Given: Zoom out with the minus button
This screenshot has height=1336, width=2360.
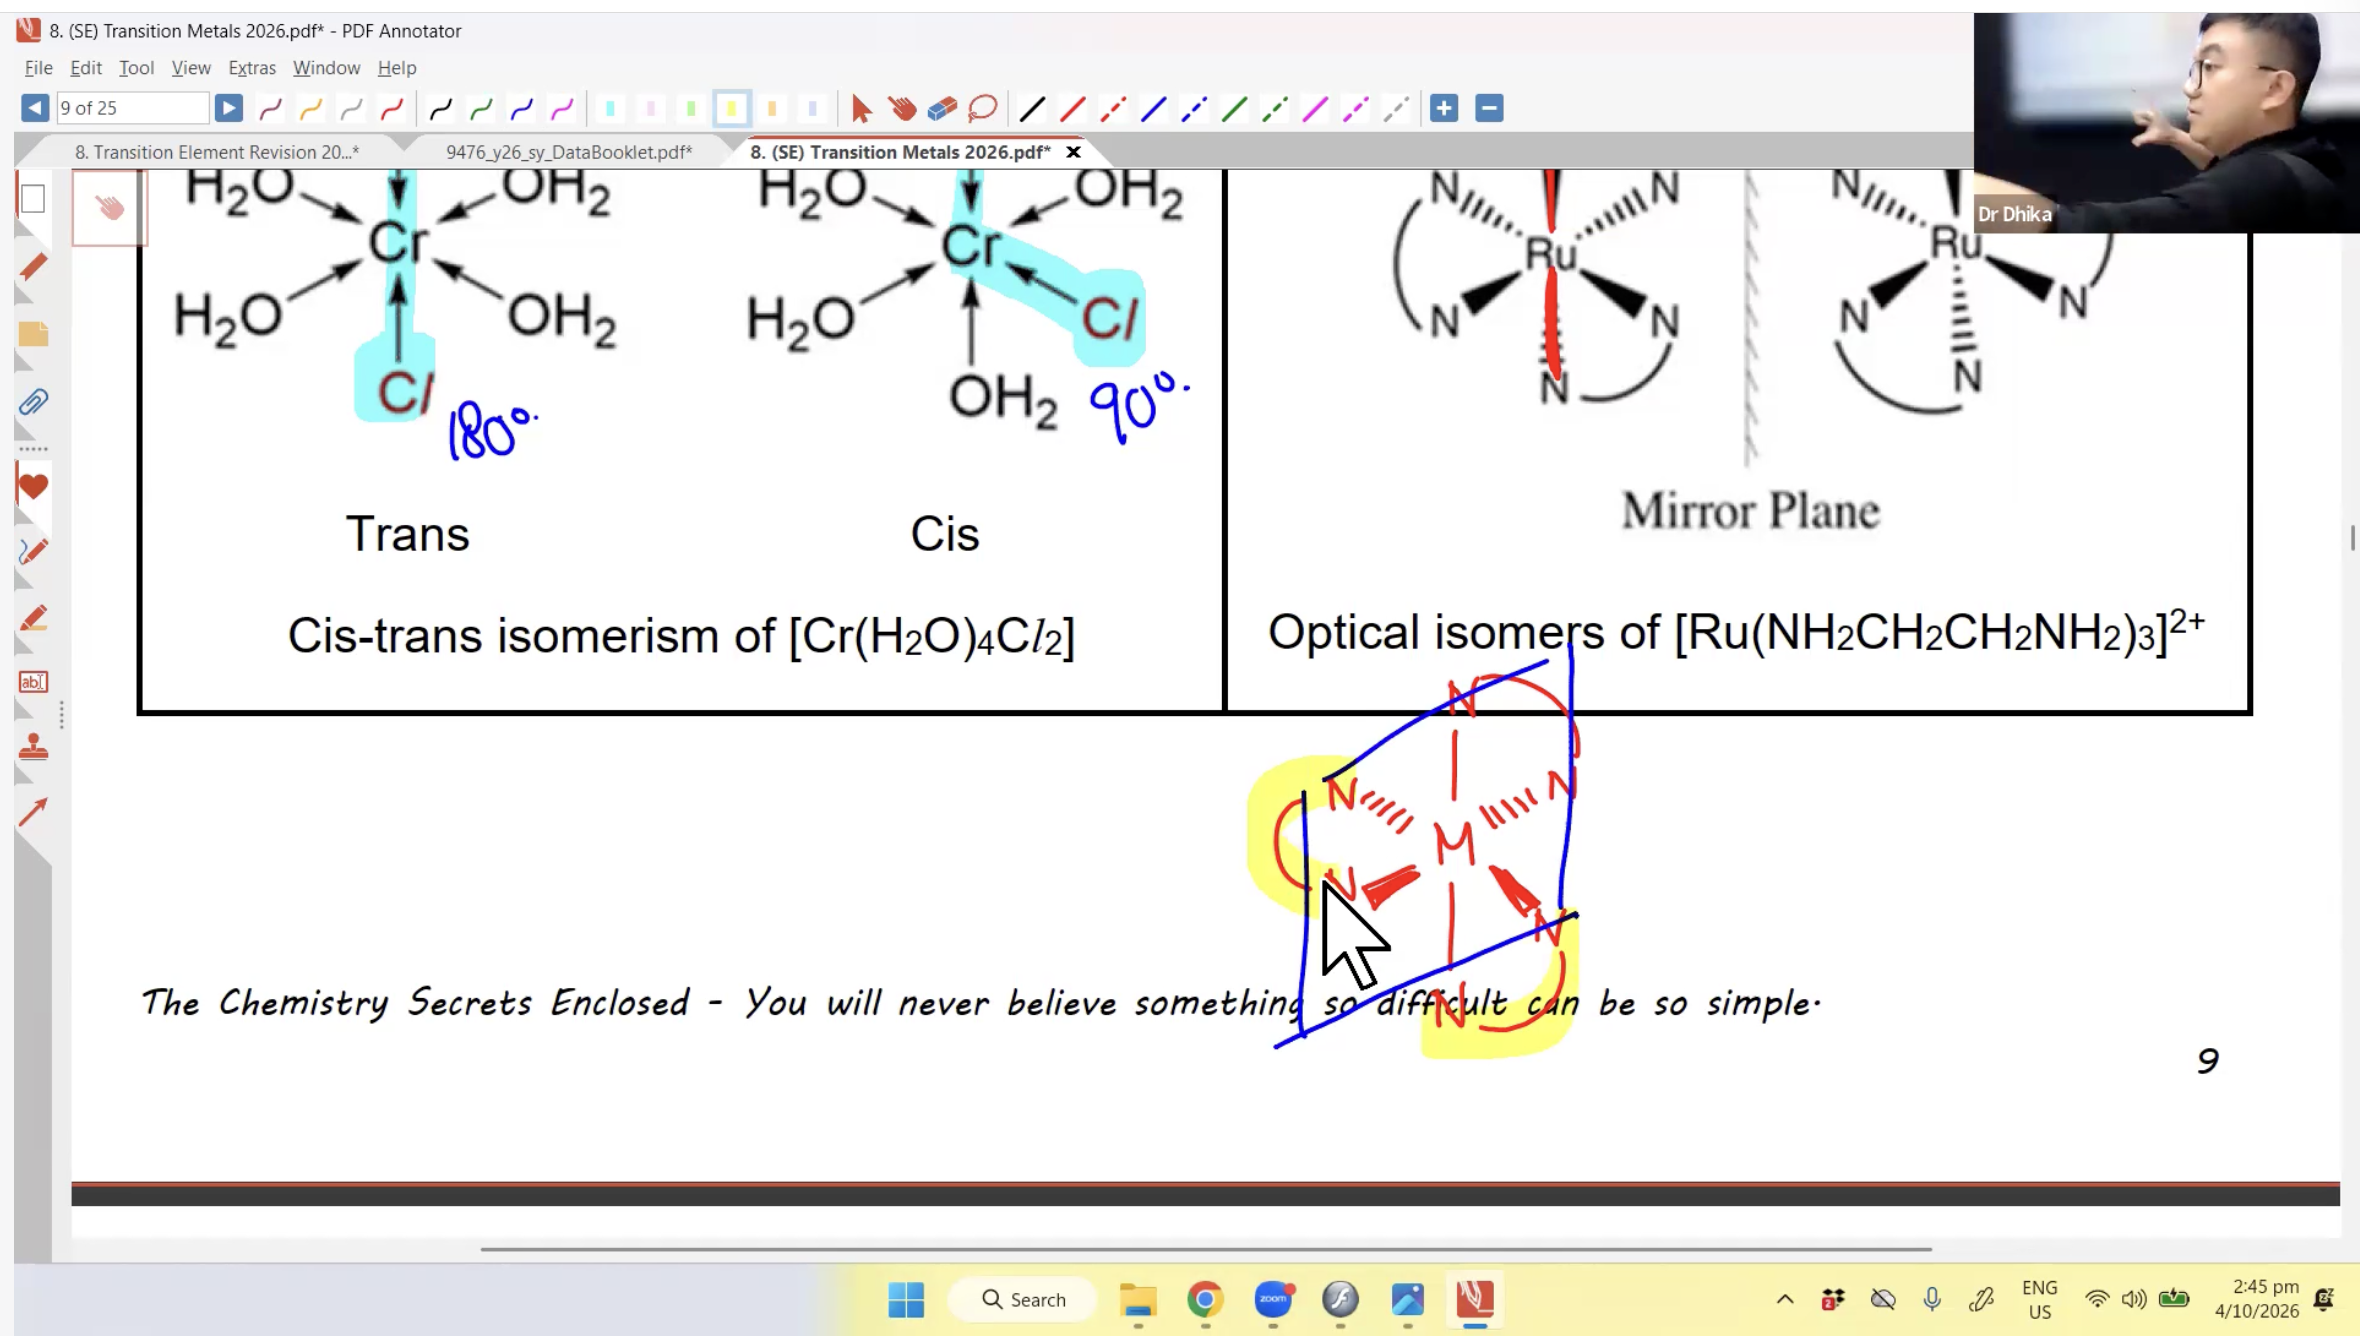Looking at the screenshot, I should 1489,108.
